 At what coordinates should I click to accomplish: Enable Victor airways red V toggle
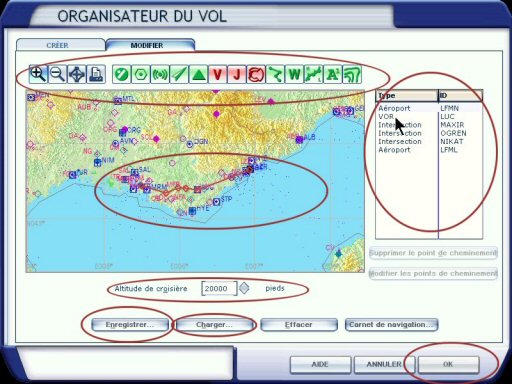tap(217, 74)
